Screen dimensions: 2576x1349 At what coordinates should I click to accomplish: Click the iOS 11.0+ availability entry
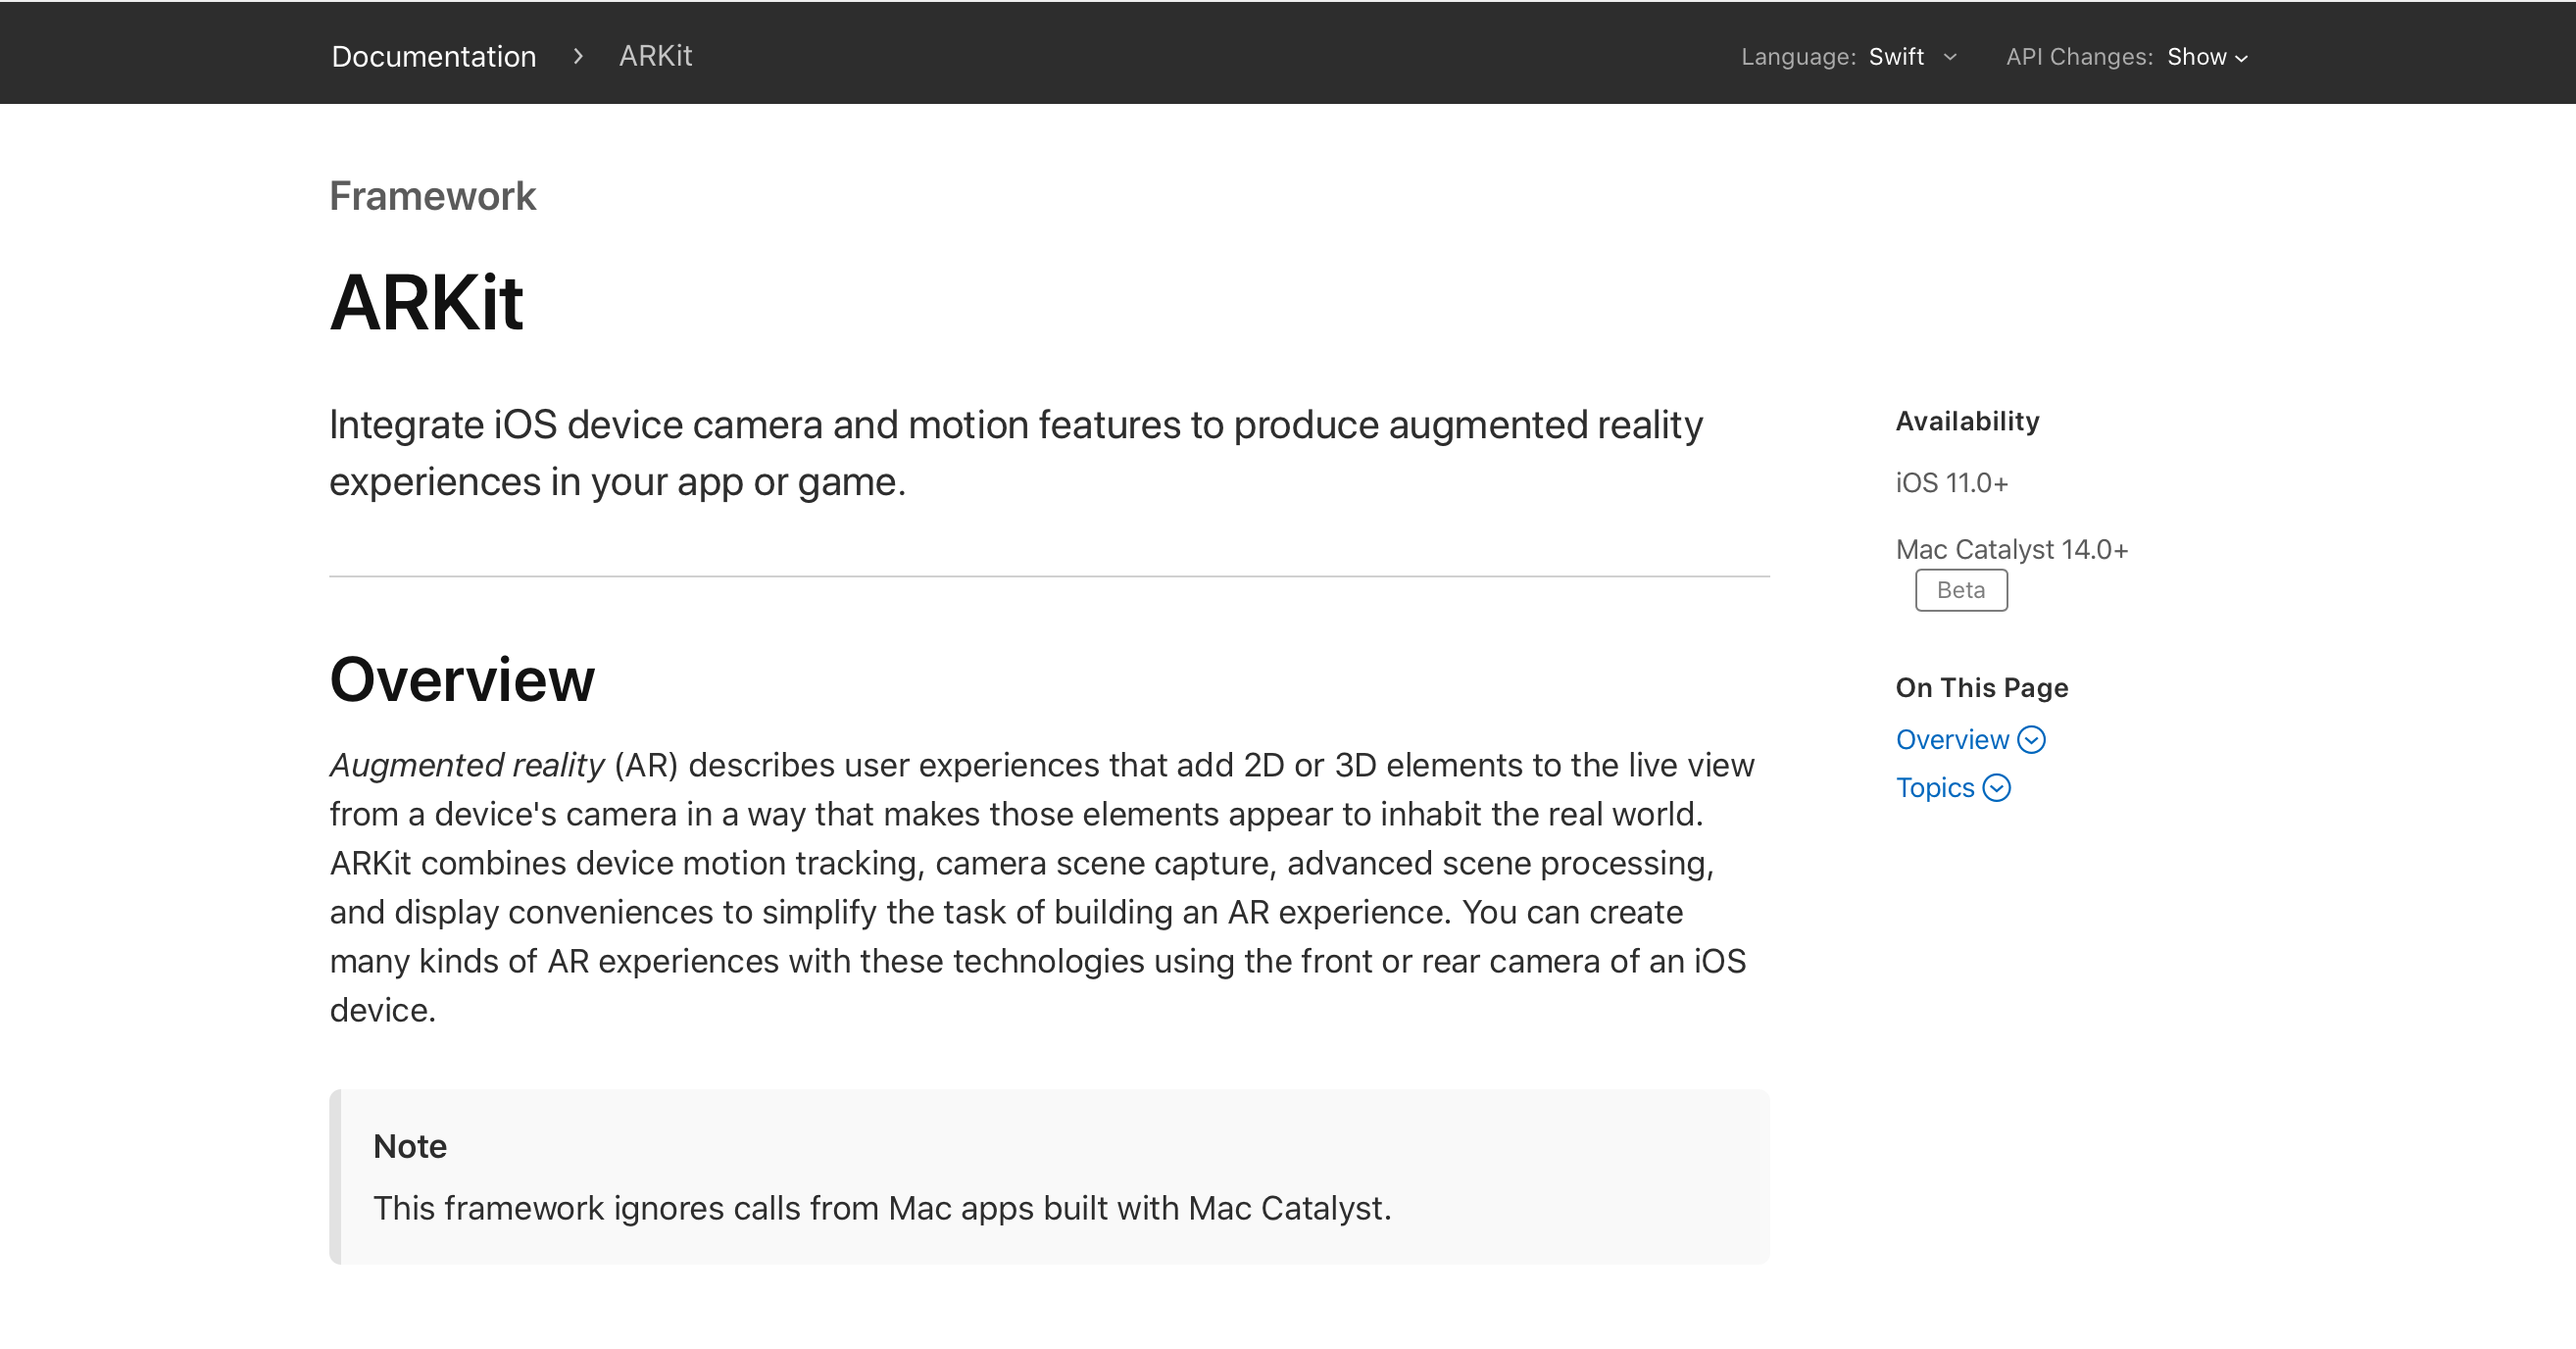1951,483
